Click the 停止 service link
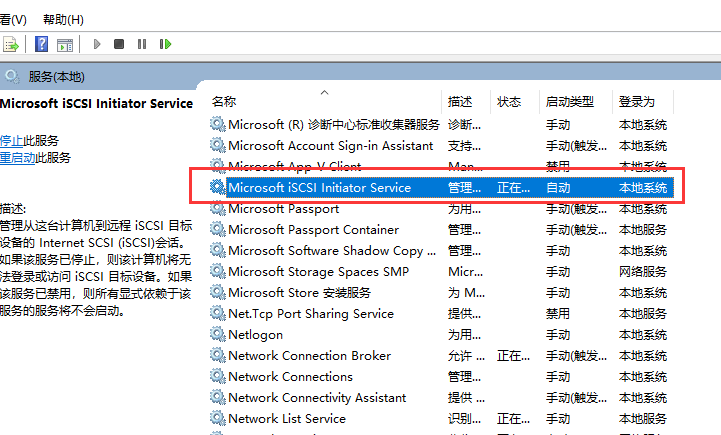 [10, 141]
